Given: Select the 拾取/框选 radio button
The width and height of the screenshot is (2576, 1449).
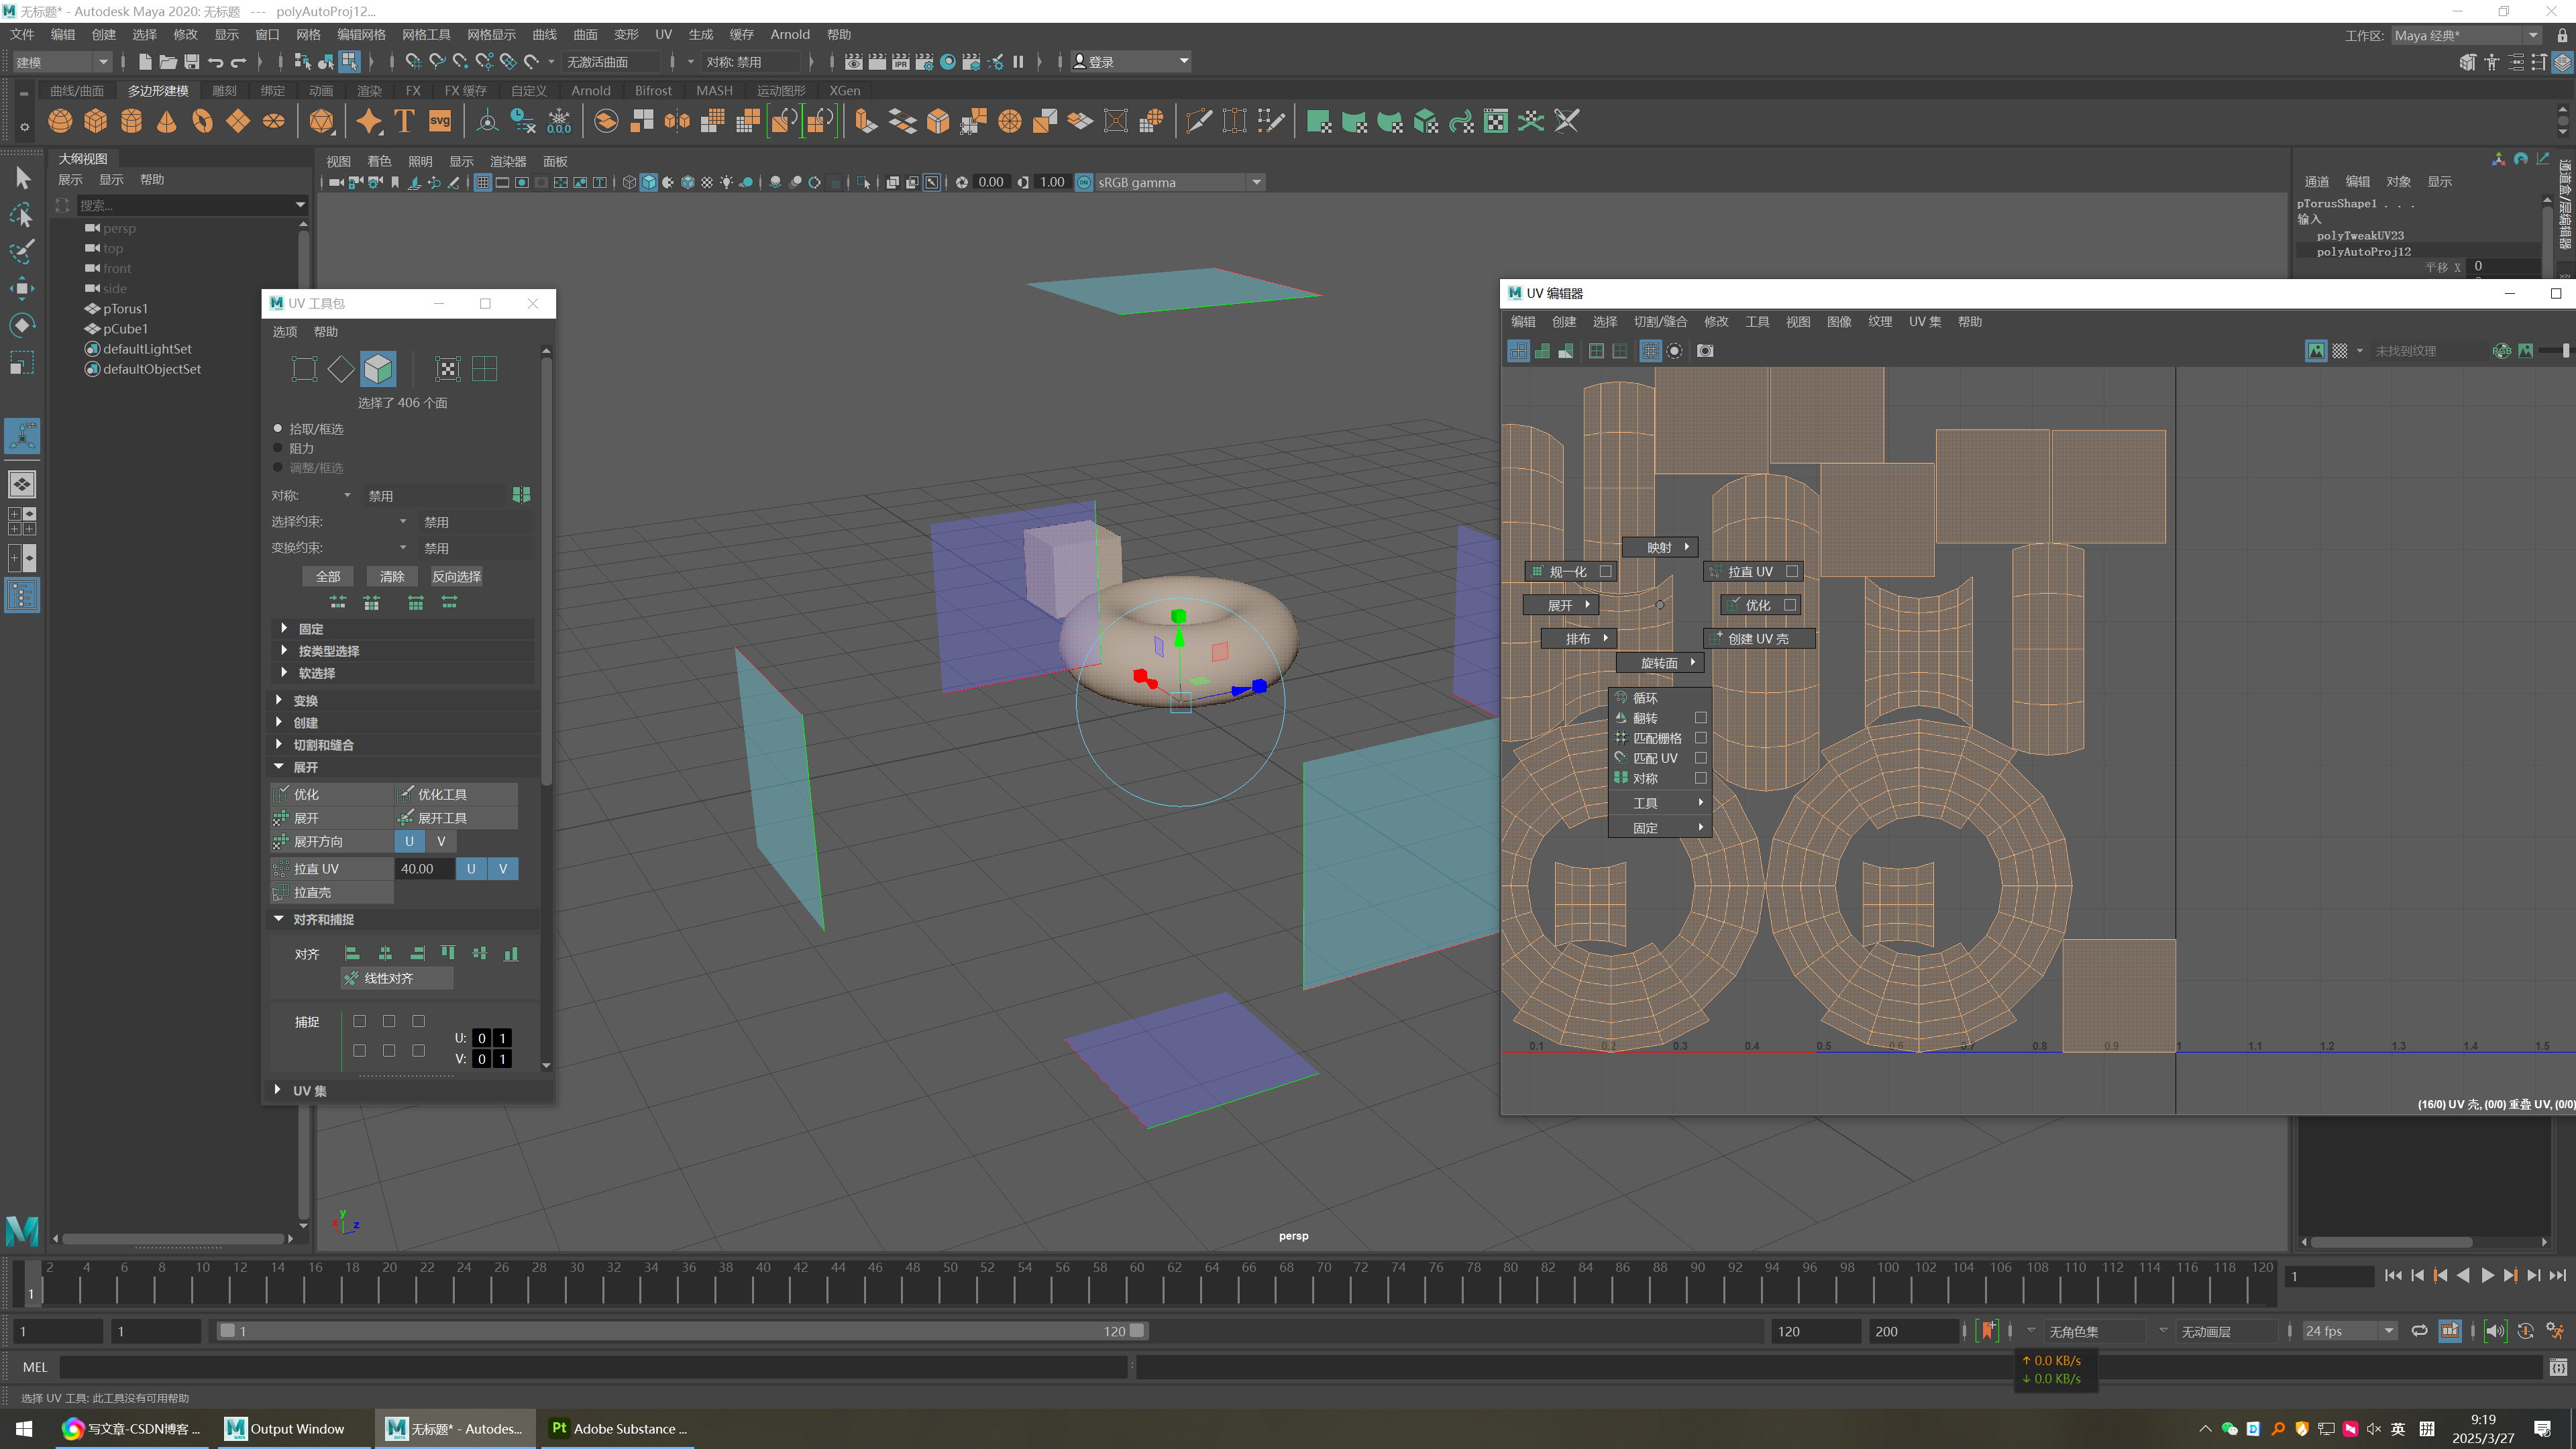Looking at the screenshot, I should [x=278, y=428].
